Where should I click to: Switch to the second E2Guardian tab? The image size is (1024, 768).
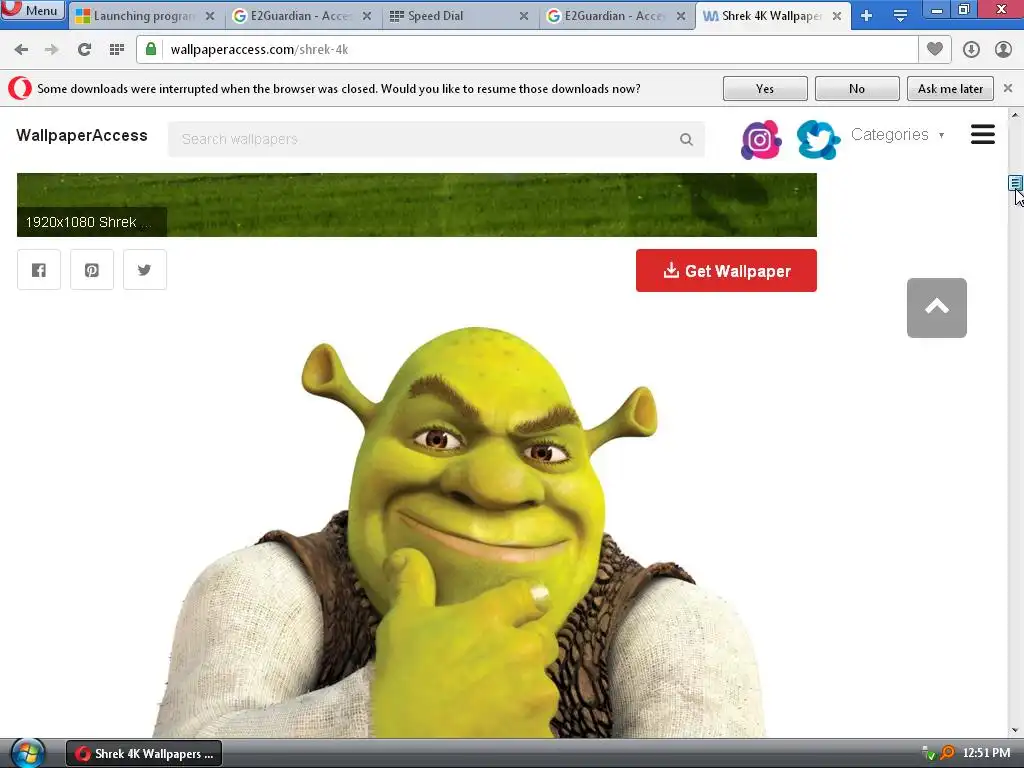coord(616,16)
